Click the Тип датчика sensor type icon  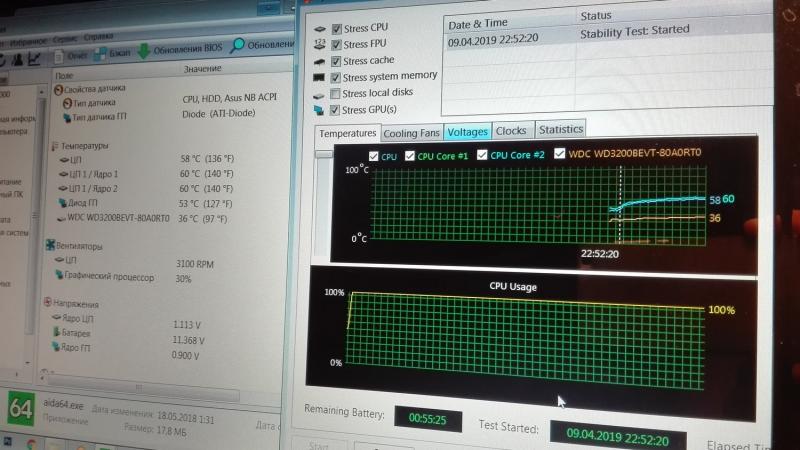pos(67,104)
